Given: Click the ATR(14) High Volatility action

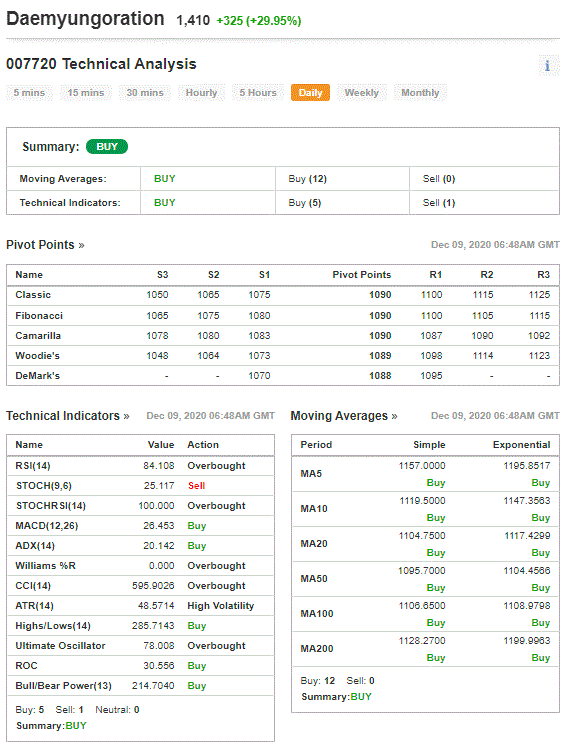Looking at the screenshot, I should 221,606.
